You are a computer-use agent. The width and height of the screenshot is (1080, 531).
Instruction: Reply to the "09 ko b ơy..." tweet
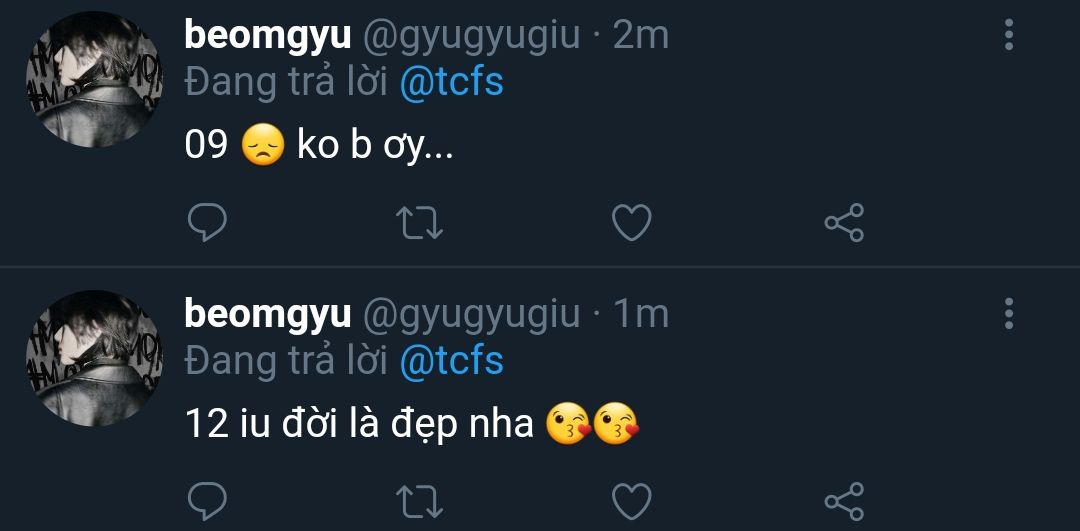pos(207,222)
